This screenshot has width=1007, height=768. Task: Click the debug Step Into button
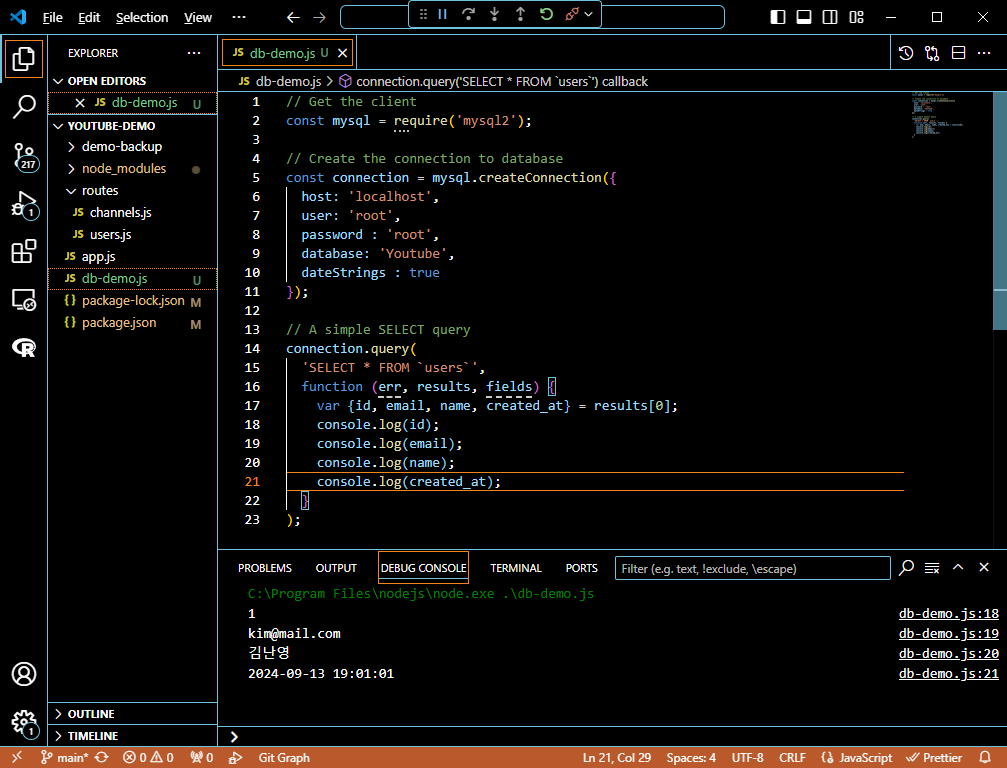tap(495, 14)
